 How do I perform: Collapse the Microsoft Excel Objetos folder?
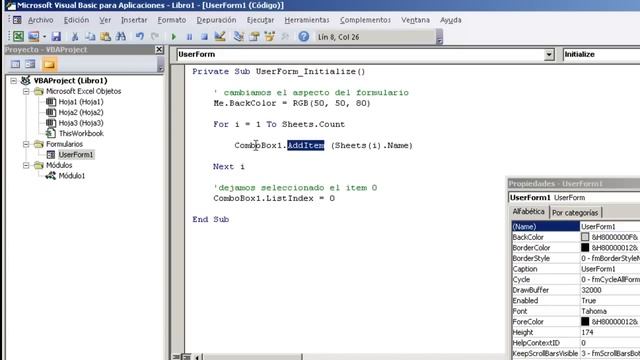click(26, 91)
